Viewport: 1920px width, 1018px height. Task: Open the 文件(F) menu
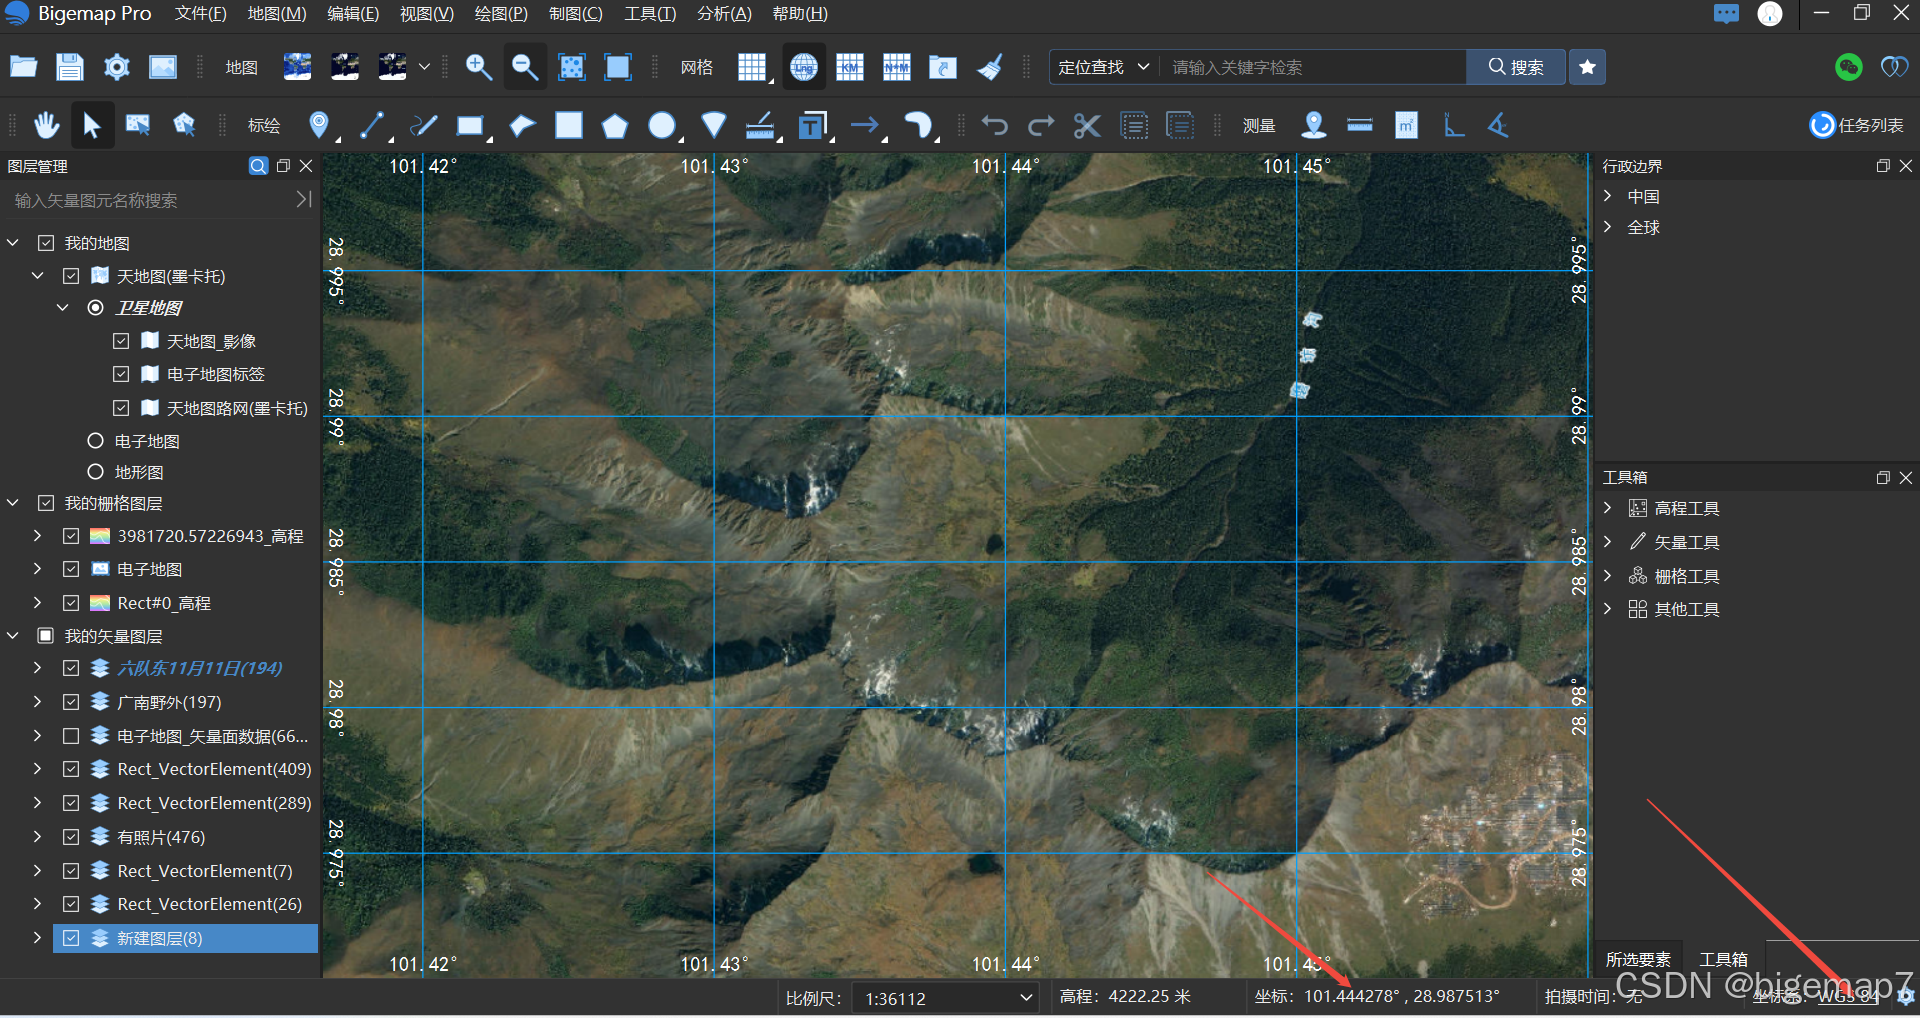point(200,14)
